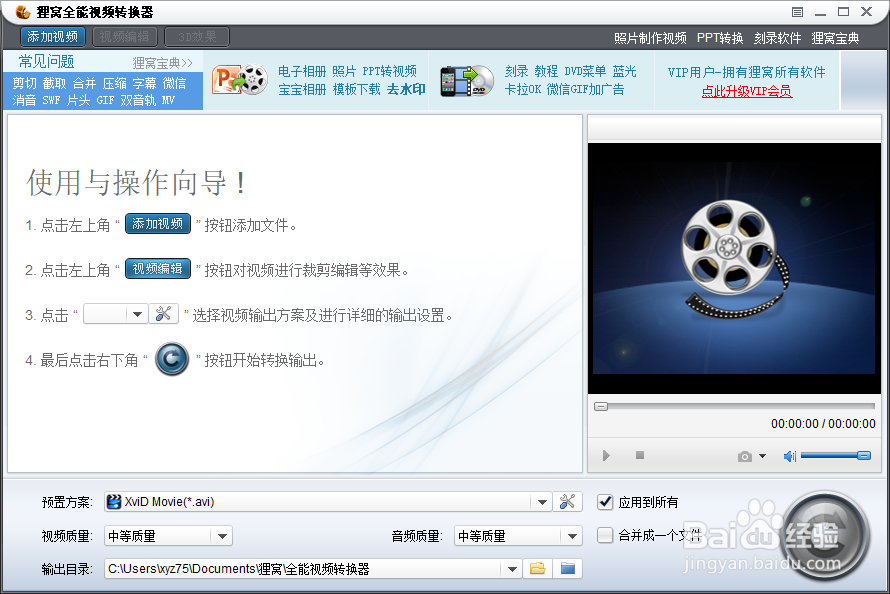Open the 预设方案 XviD Movie dropdown
The height and width of the screenshot is (594, 890).
point(541,501)
